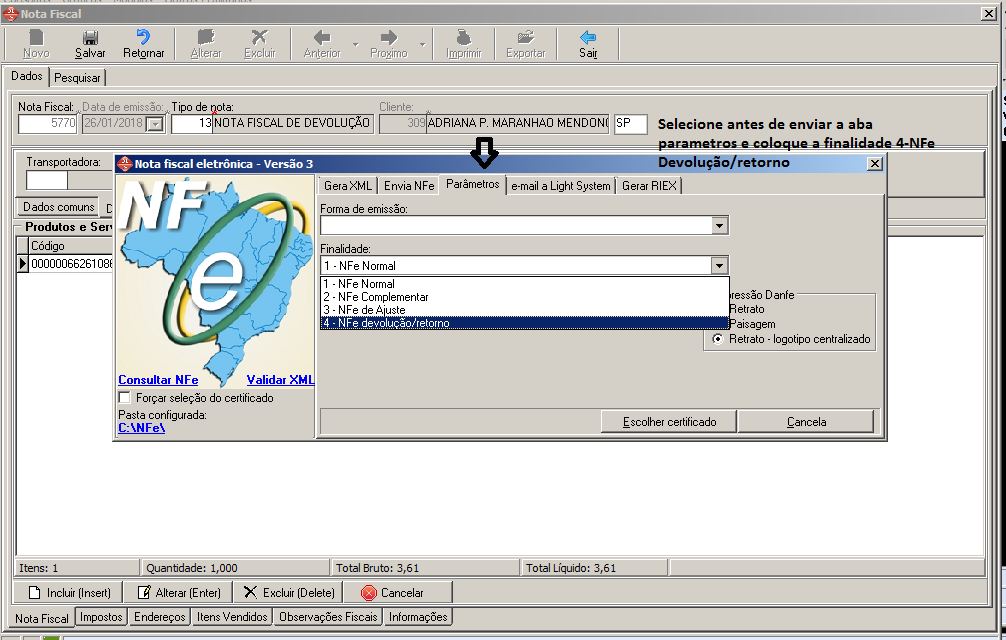Click the Alterar toolbar icon
The height and width of the screenshot is (640, 1006).
point(206,38)
